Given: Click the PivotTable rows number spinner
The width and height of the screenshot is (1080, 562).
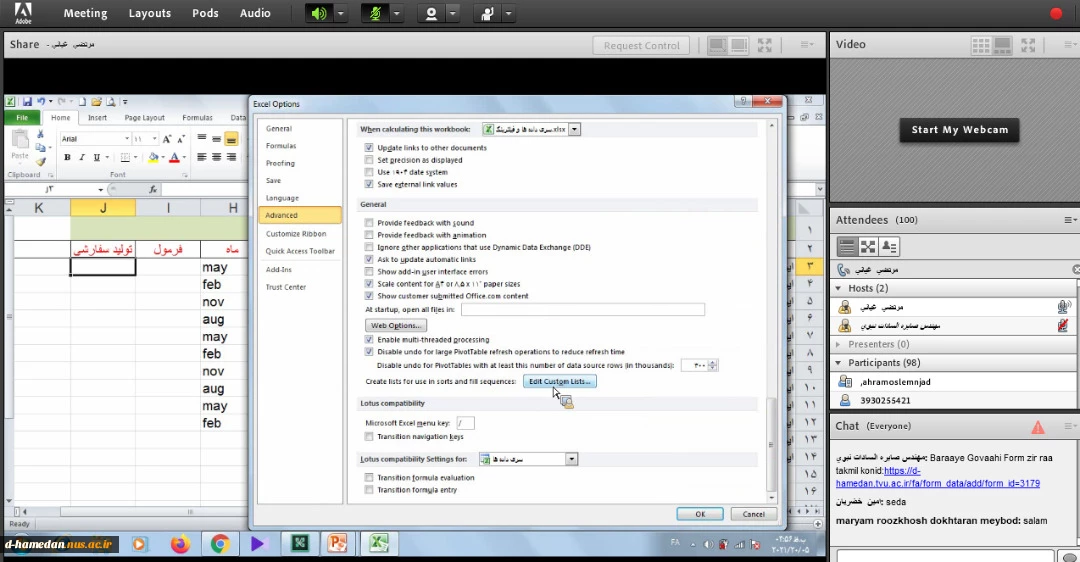Looking at the screenshot, I should [713, 365].
